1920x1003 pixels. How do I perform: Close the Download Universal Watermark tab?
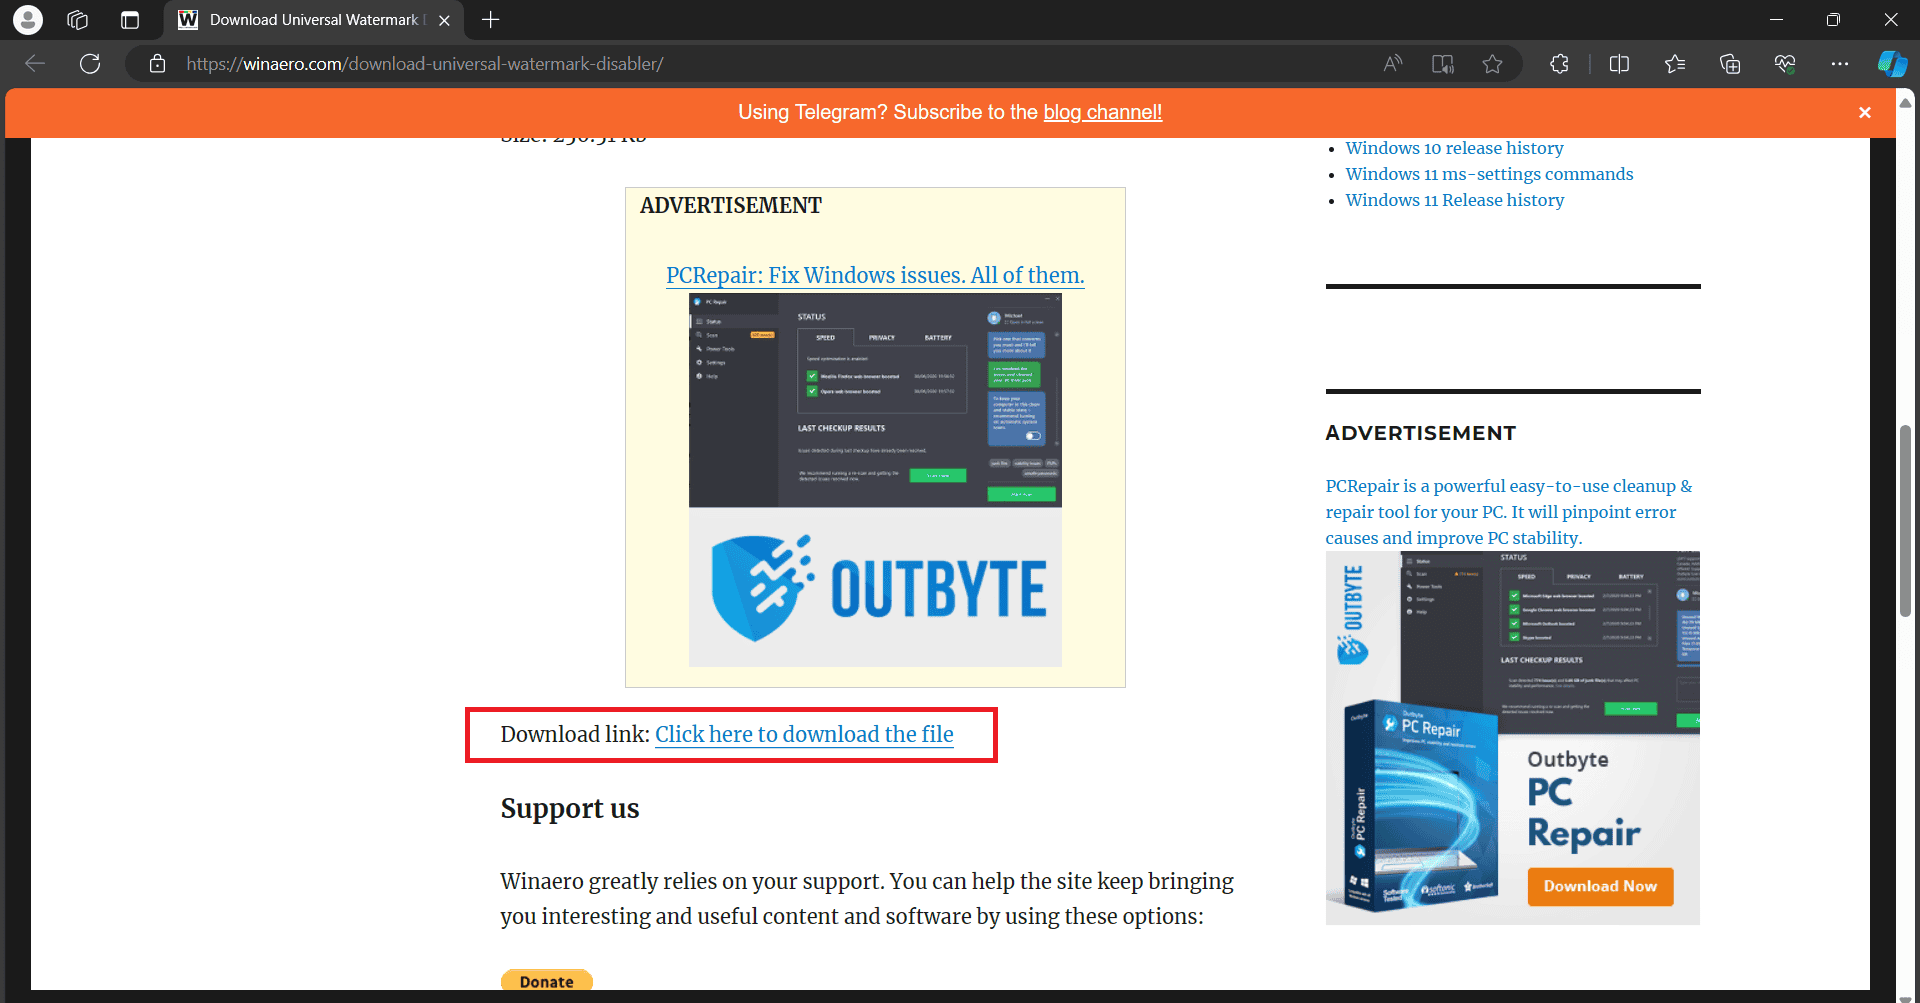coord(444,20)
